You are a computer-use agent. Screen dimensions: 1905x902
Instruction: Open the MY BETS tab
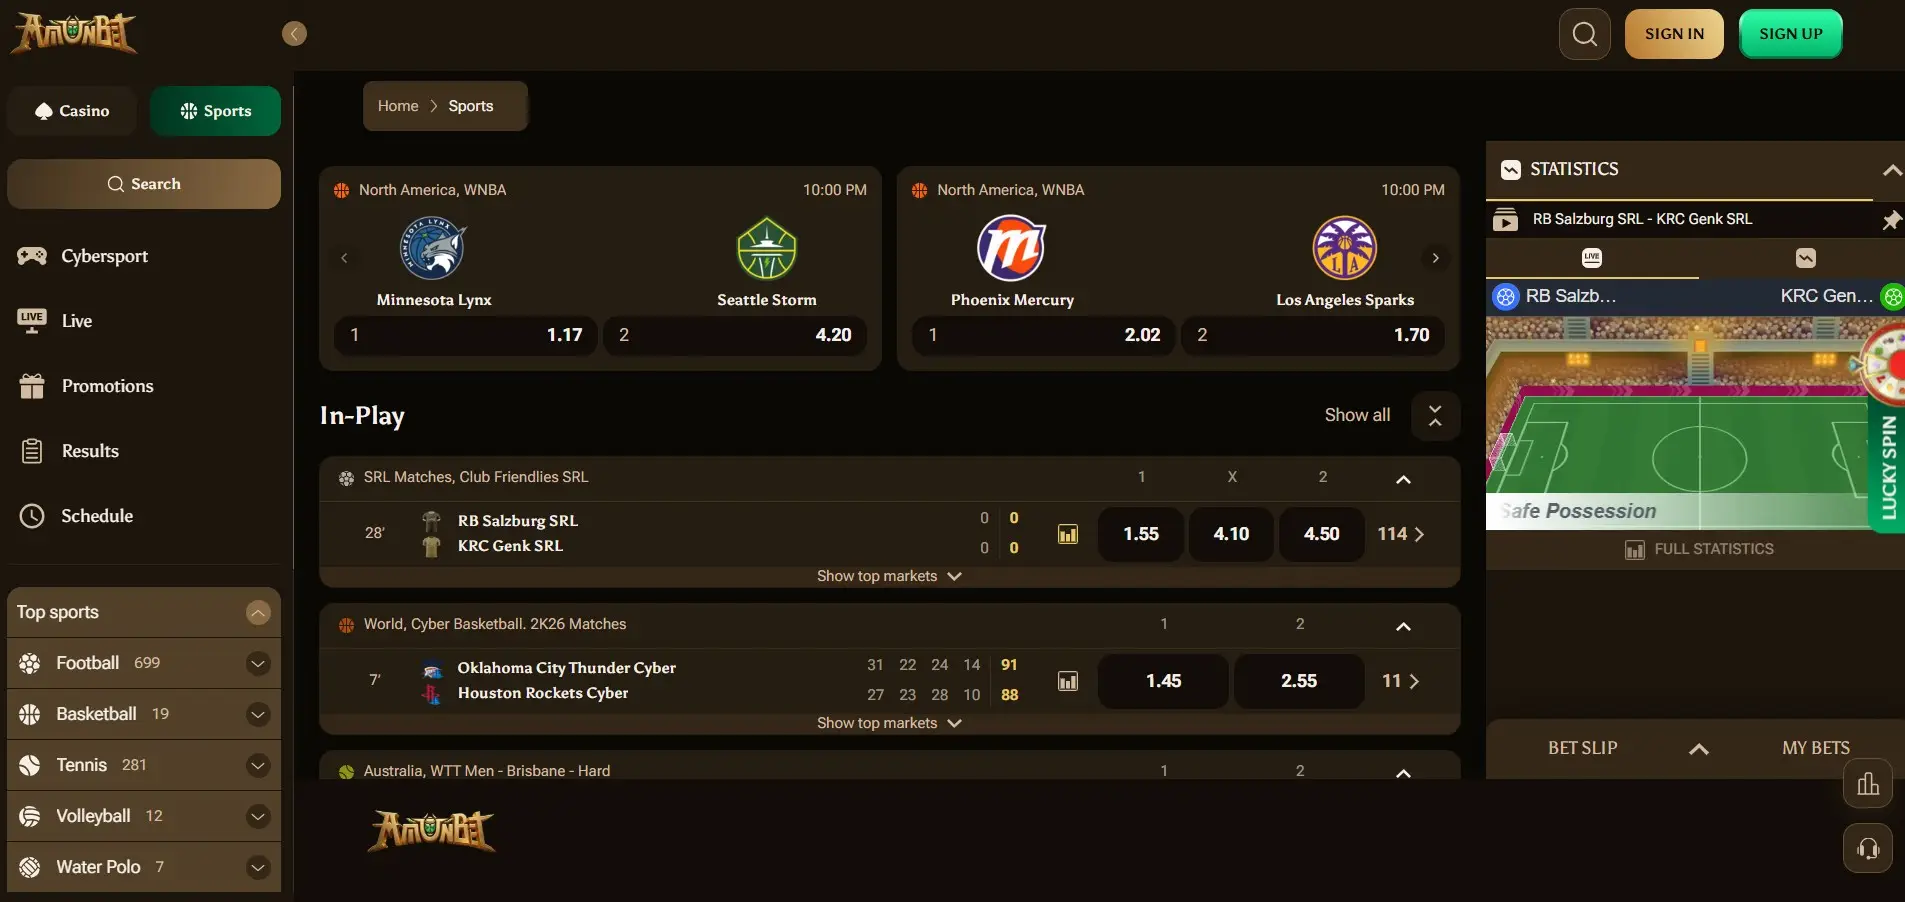(1815, 748)
